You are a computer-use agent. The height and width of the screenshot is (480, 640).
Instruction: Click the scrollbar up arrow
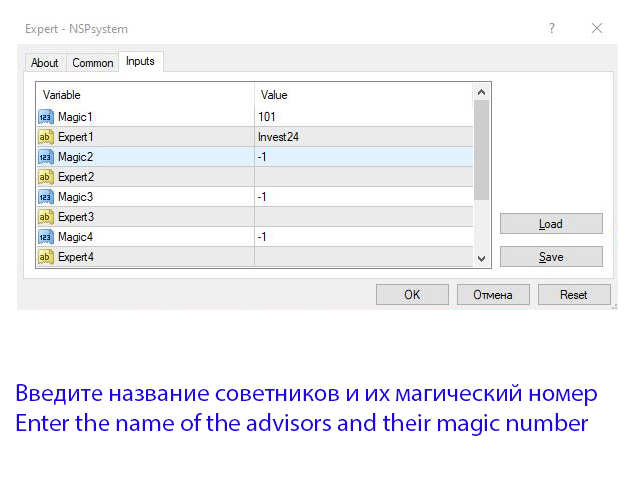482,93
